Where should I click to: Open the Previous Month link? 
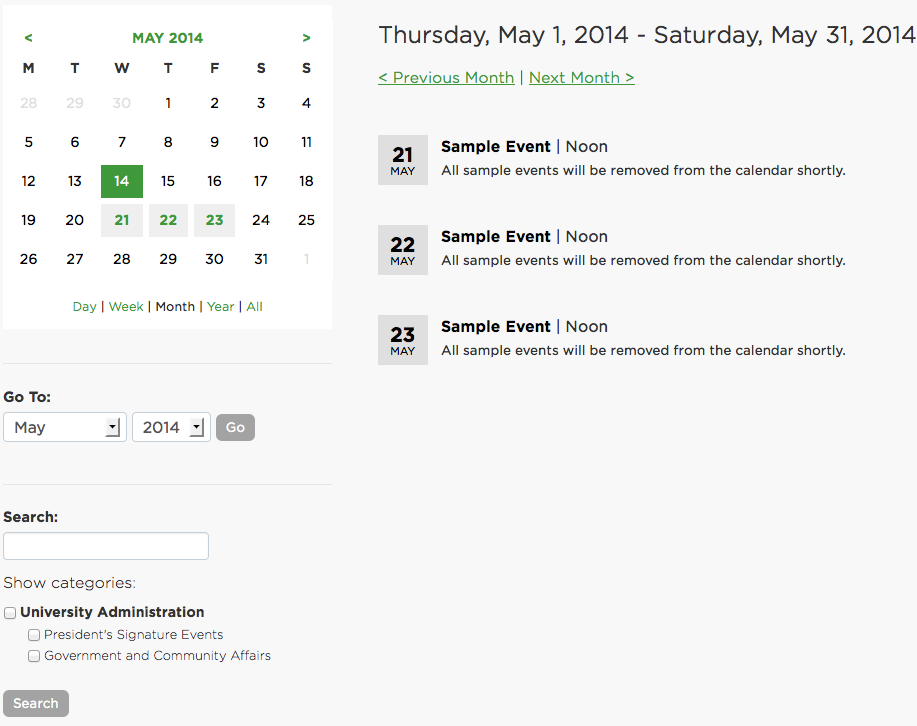pos(446,78)
